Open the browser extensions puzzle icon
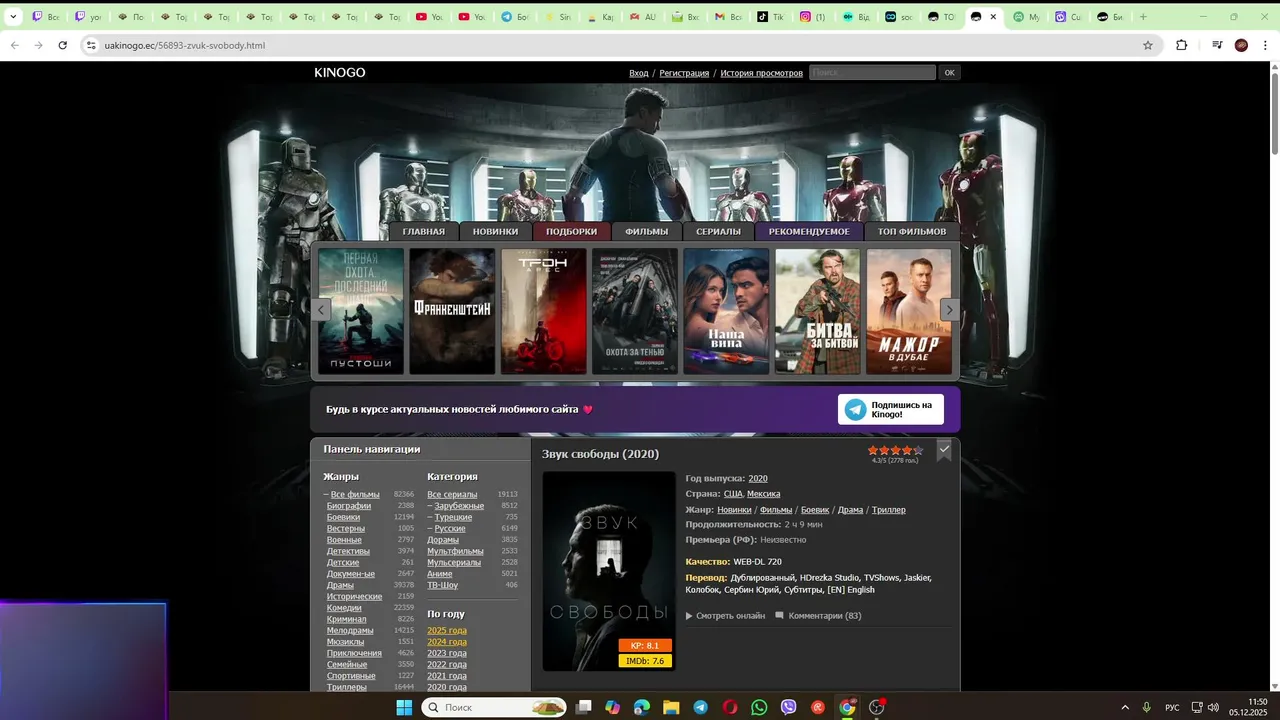This screenshot has height=720, width=1280. pyautogui.click(x=1181, y=45)
